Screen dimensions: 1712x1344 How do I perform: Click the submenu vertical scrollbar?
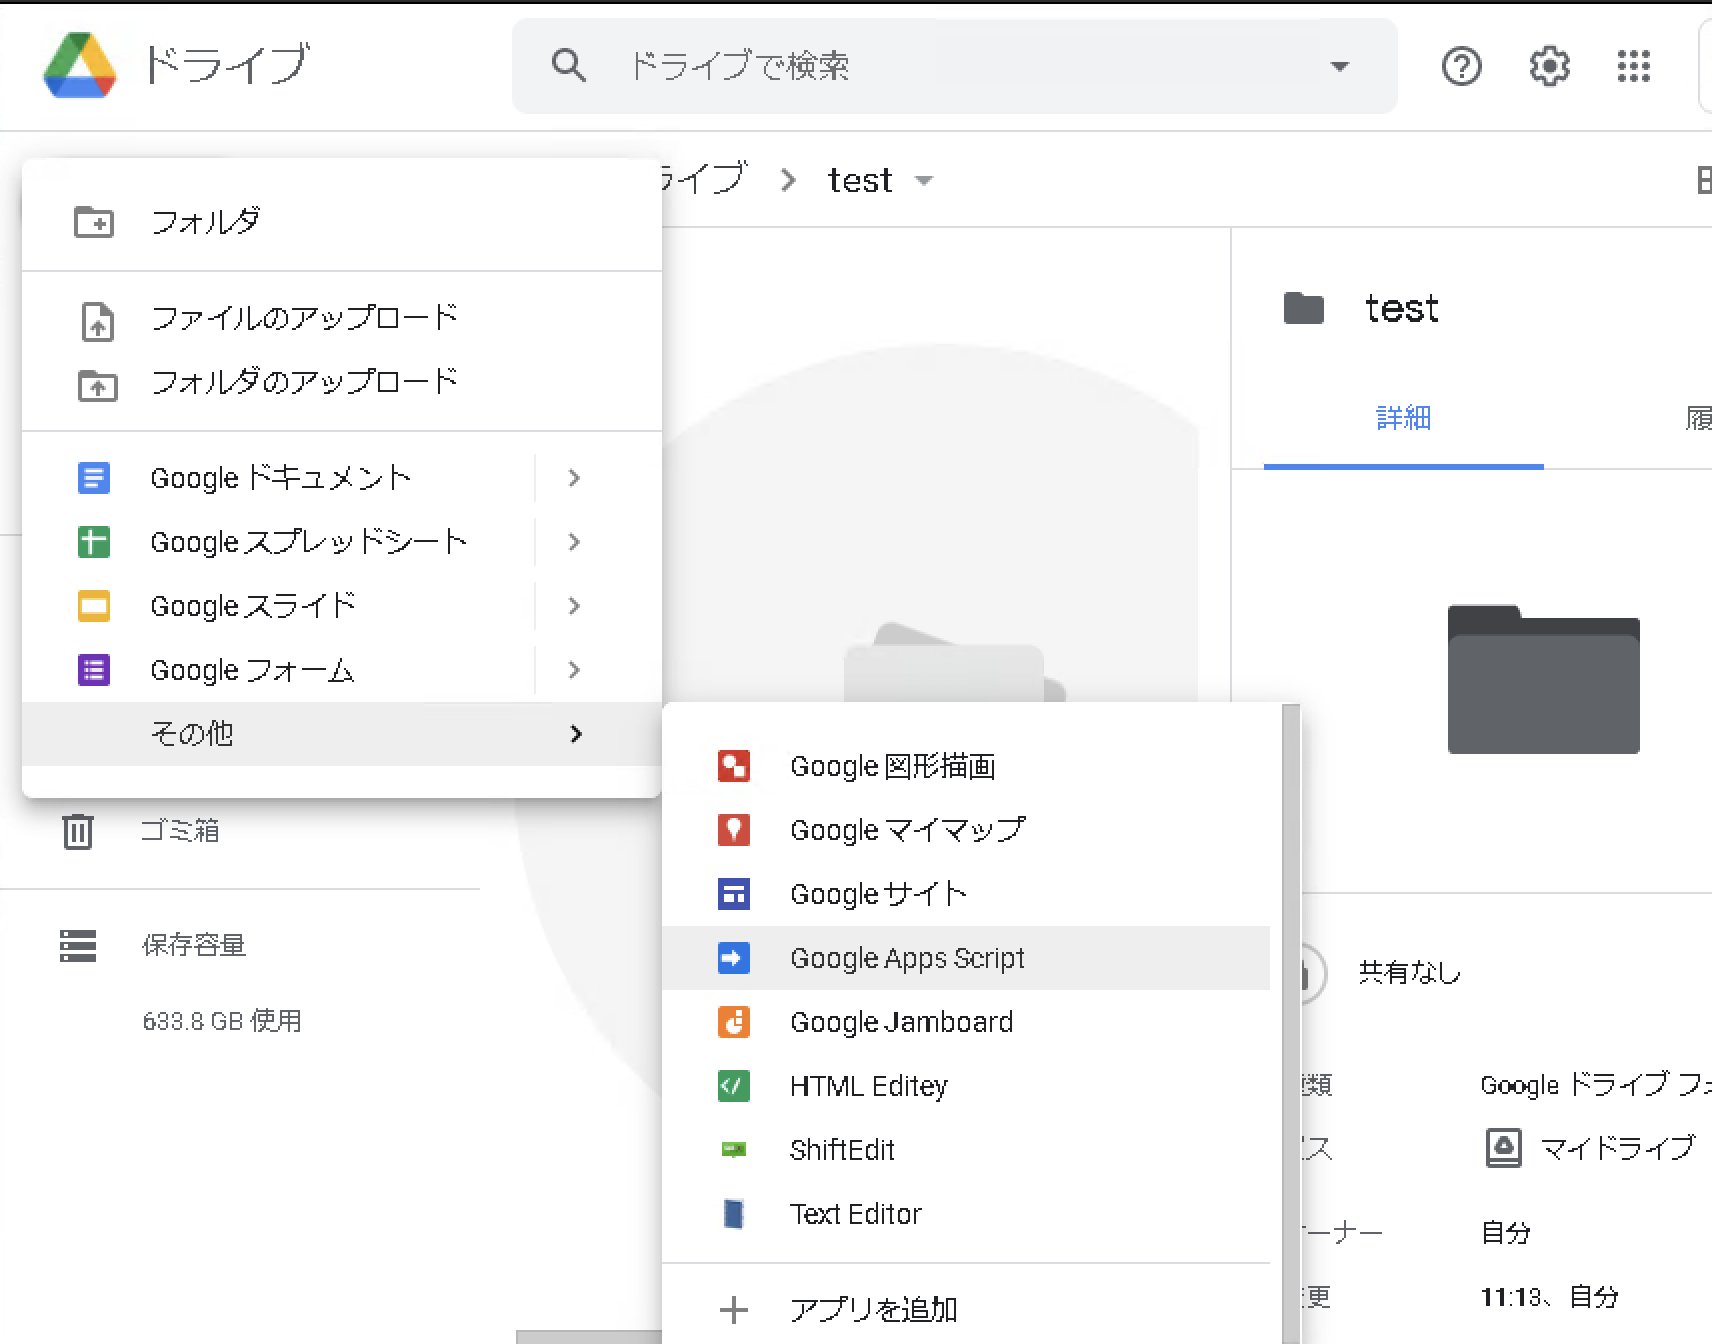[1291, 1024]
